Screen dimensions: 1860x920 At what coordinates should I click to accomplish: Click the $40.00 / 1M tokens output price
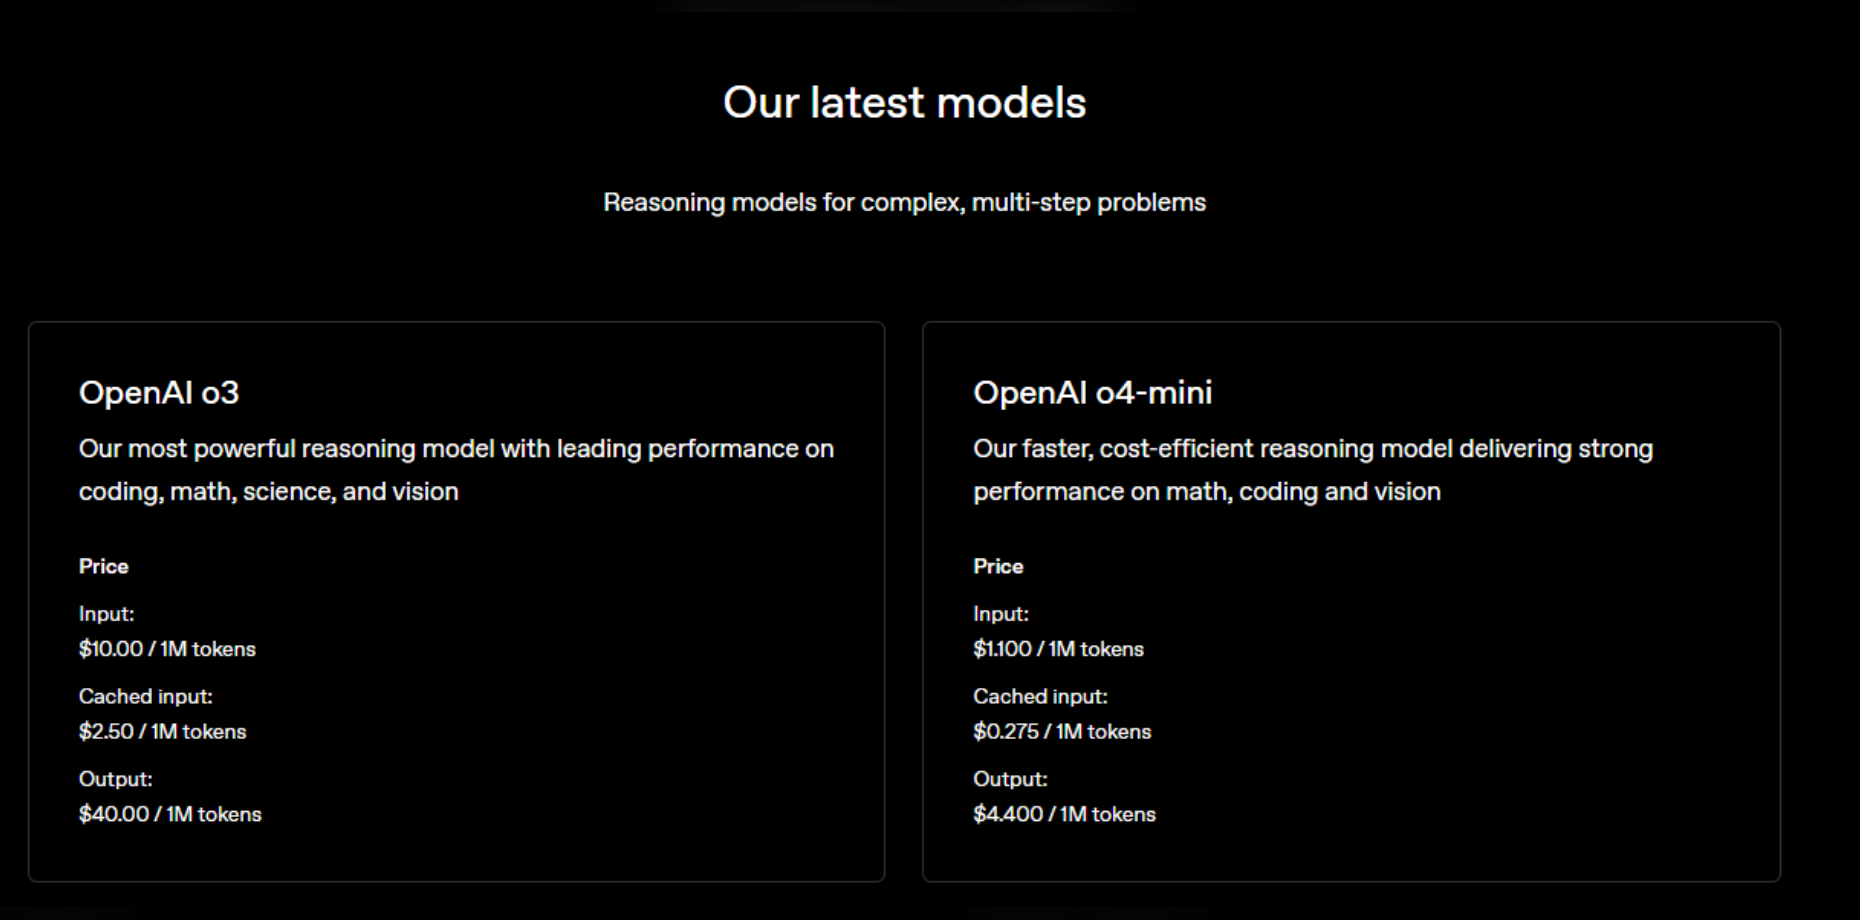pyautogui.click(x=170, y=814)
